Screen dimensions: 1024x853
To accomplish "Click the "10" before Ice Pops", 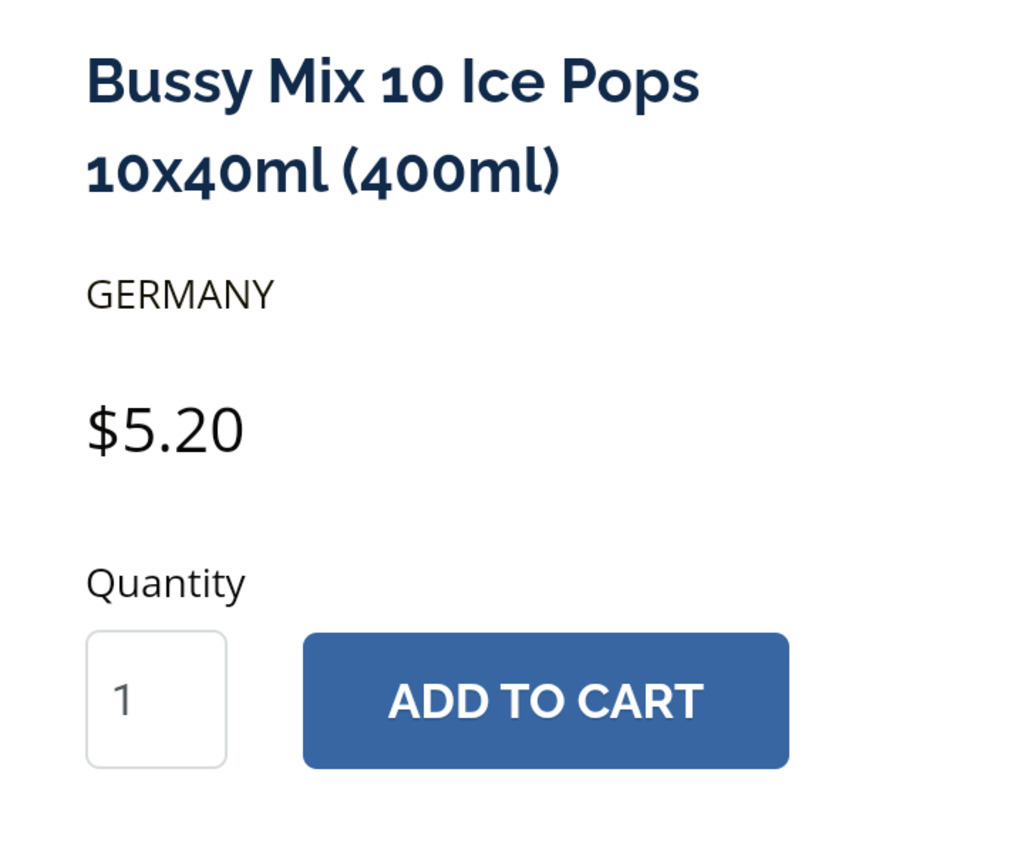I will coord(412,82).
